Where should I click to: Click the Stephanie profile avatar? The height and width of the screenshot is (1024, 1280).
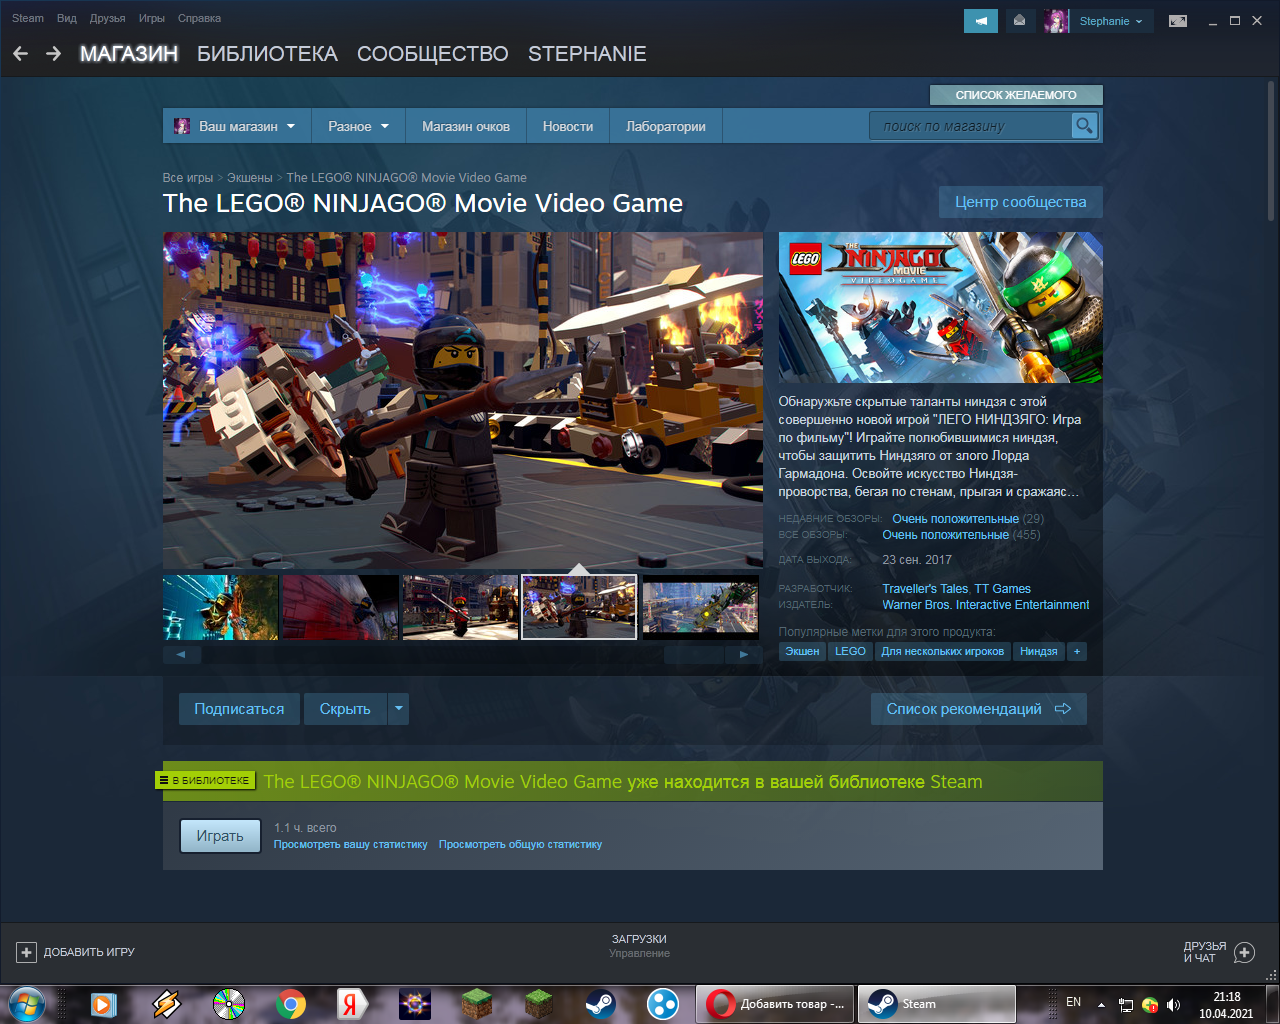point(1056,21)
